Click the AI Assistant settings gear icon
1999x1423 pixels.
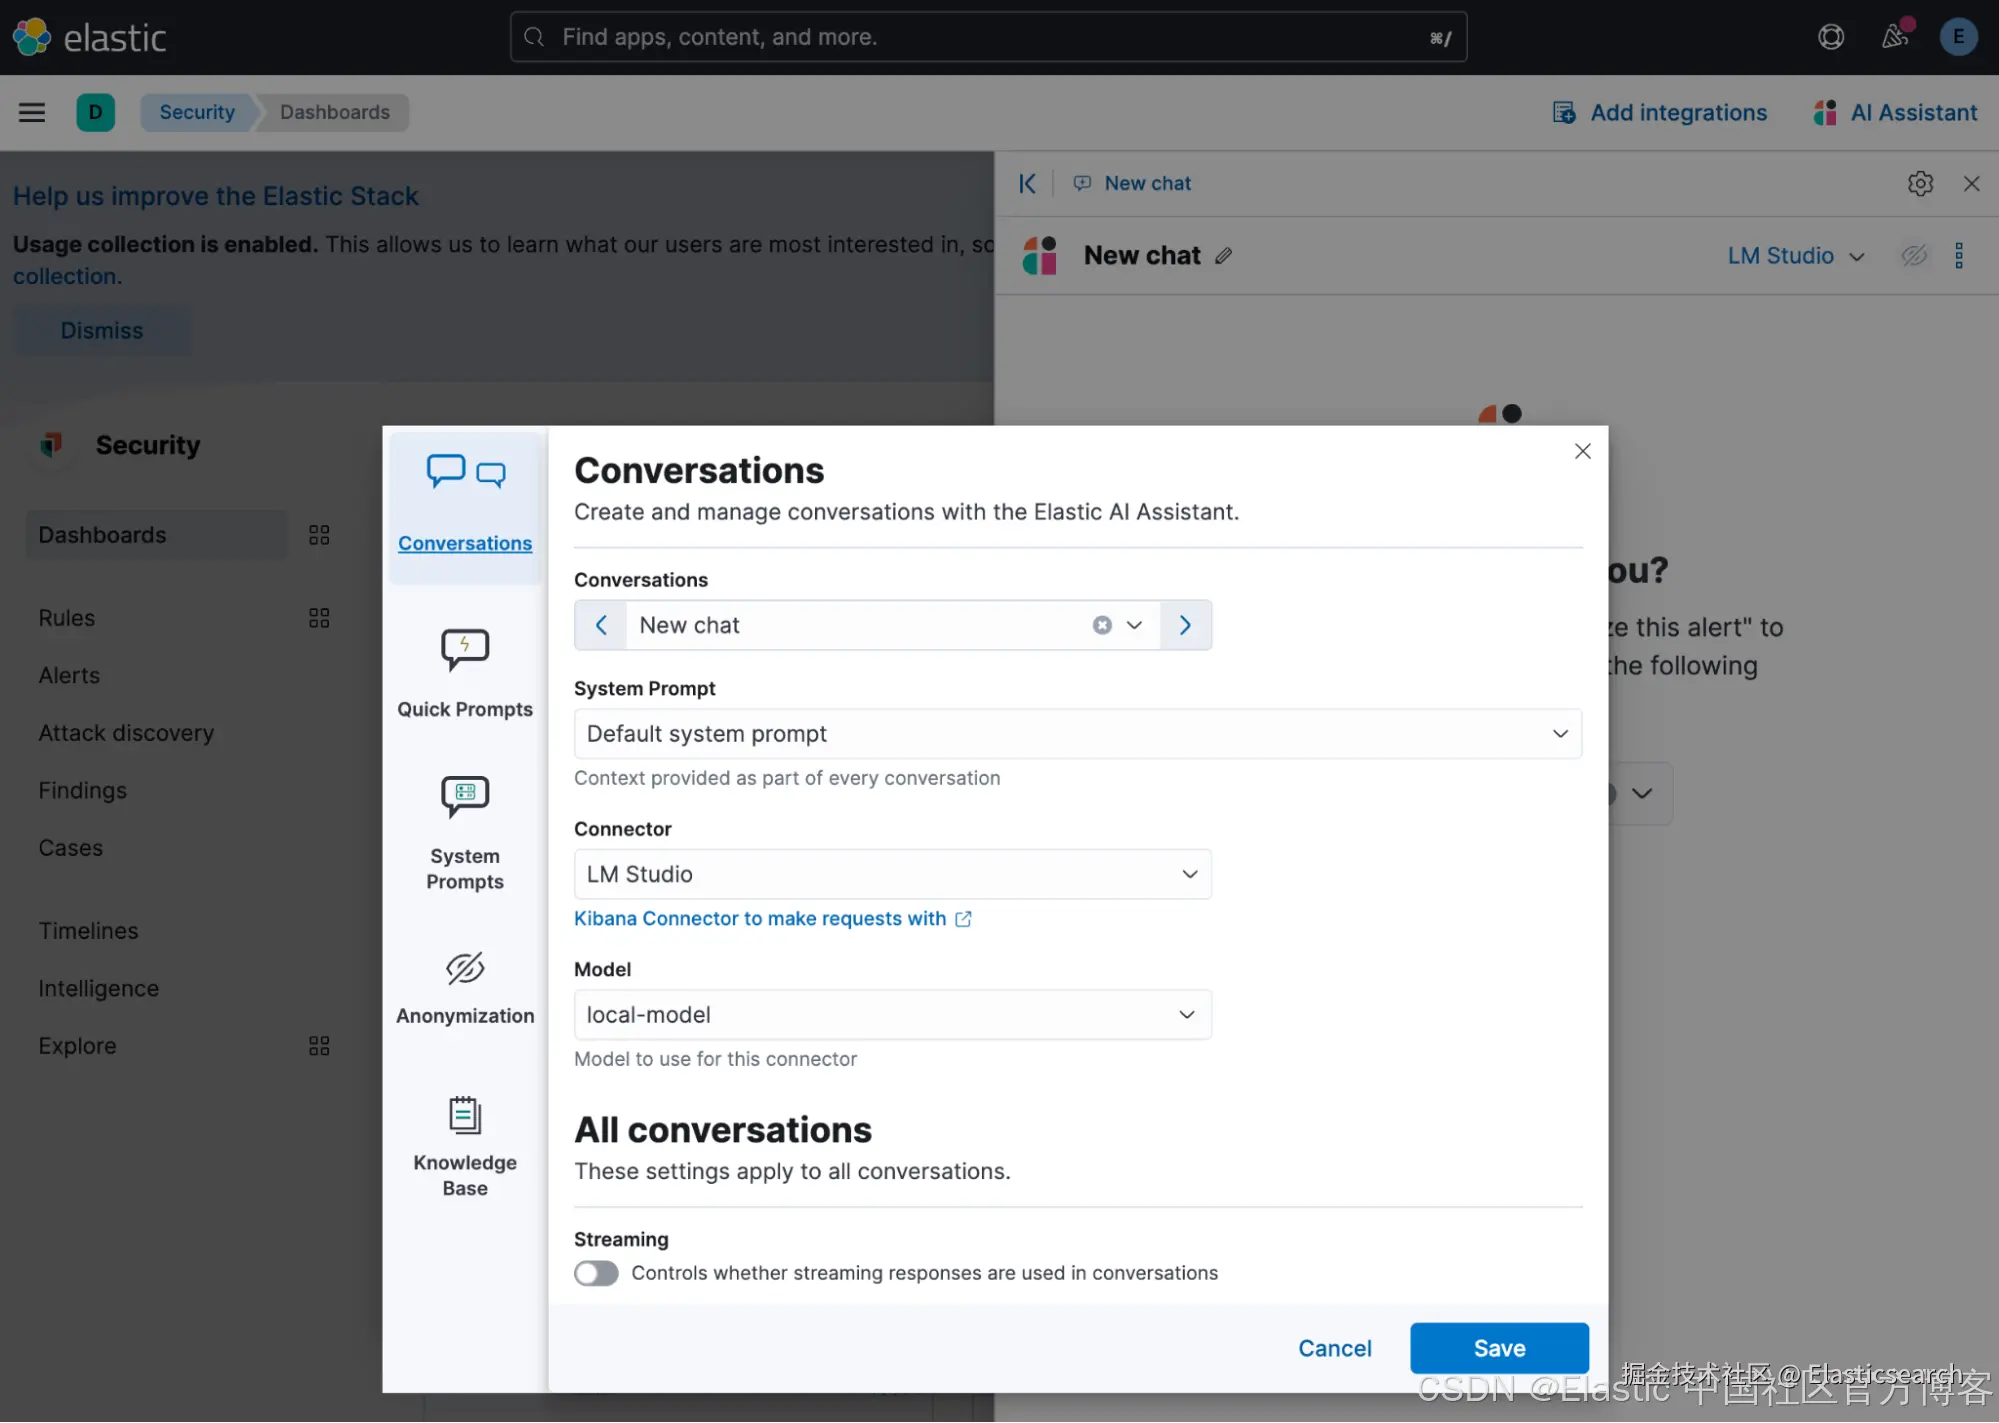pyautogui.click(x=1920, y=183)
